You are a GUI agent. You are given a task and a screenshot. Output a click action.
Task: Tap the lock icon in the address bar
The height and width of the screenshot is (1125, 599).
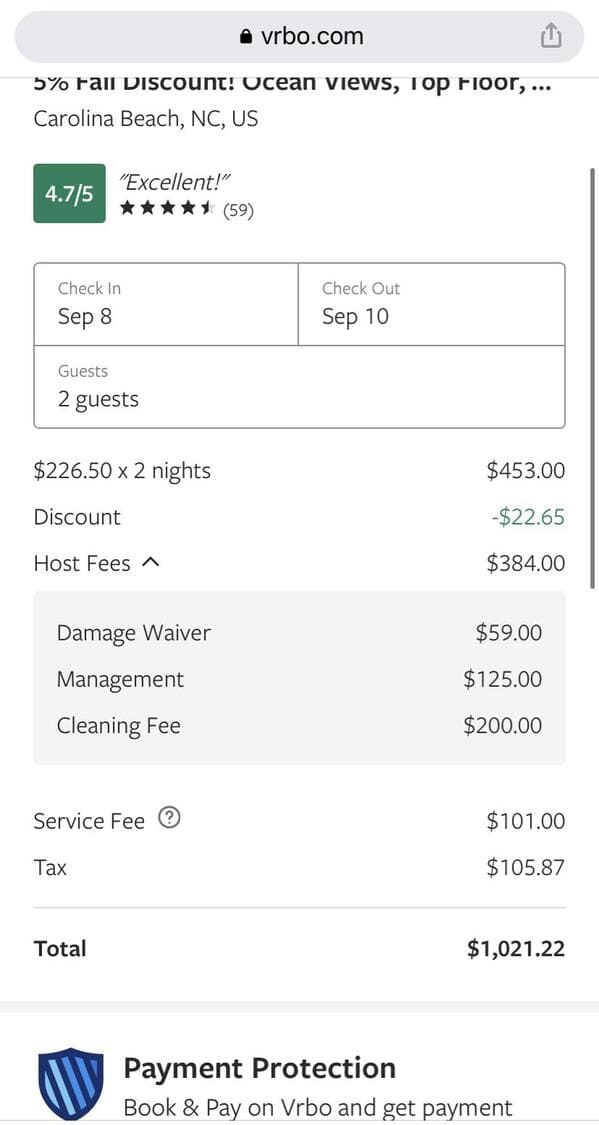click(x=246, y=36)
